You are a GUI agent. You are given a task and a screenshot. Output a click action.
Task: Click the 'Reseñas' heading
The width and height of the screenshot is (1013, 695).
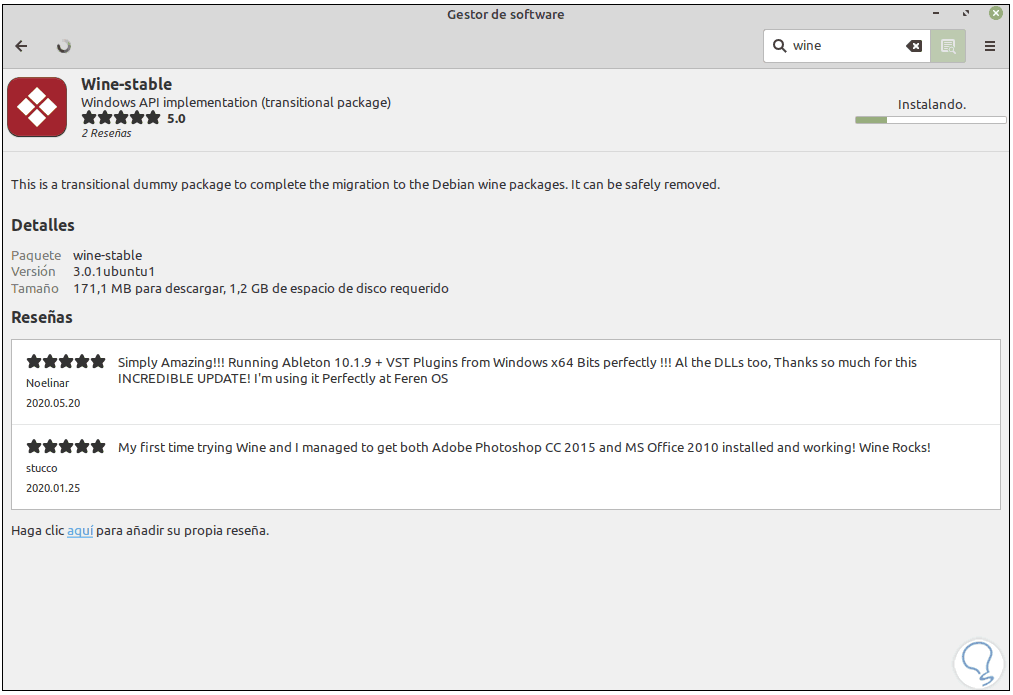pos(42,317)
